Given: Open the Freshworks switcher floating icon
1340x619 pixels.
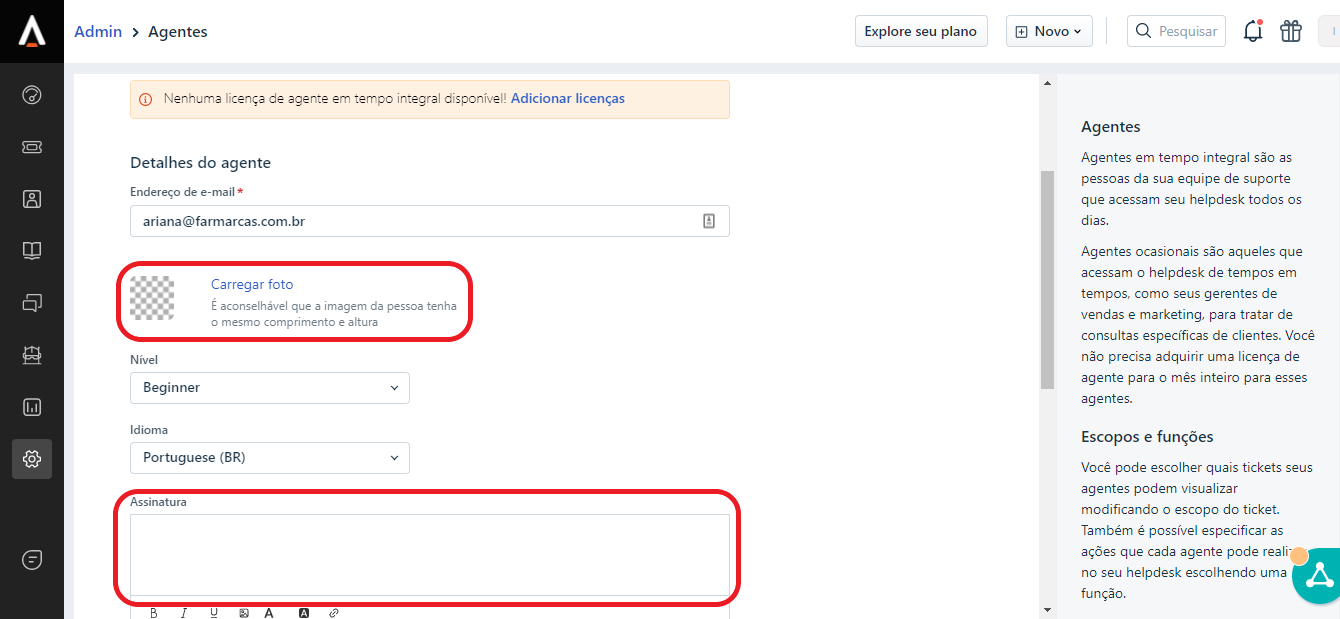Looking at the screenshot, I should (x=1320, y=576).
